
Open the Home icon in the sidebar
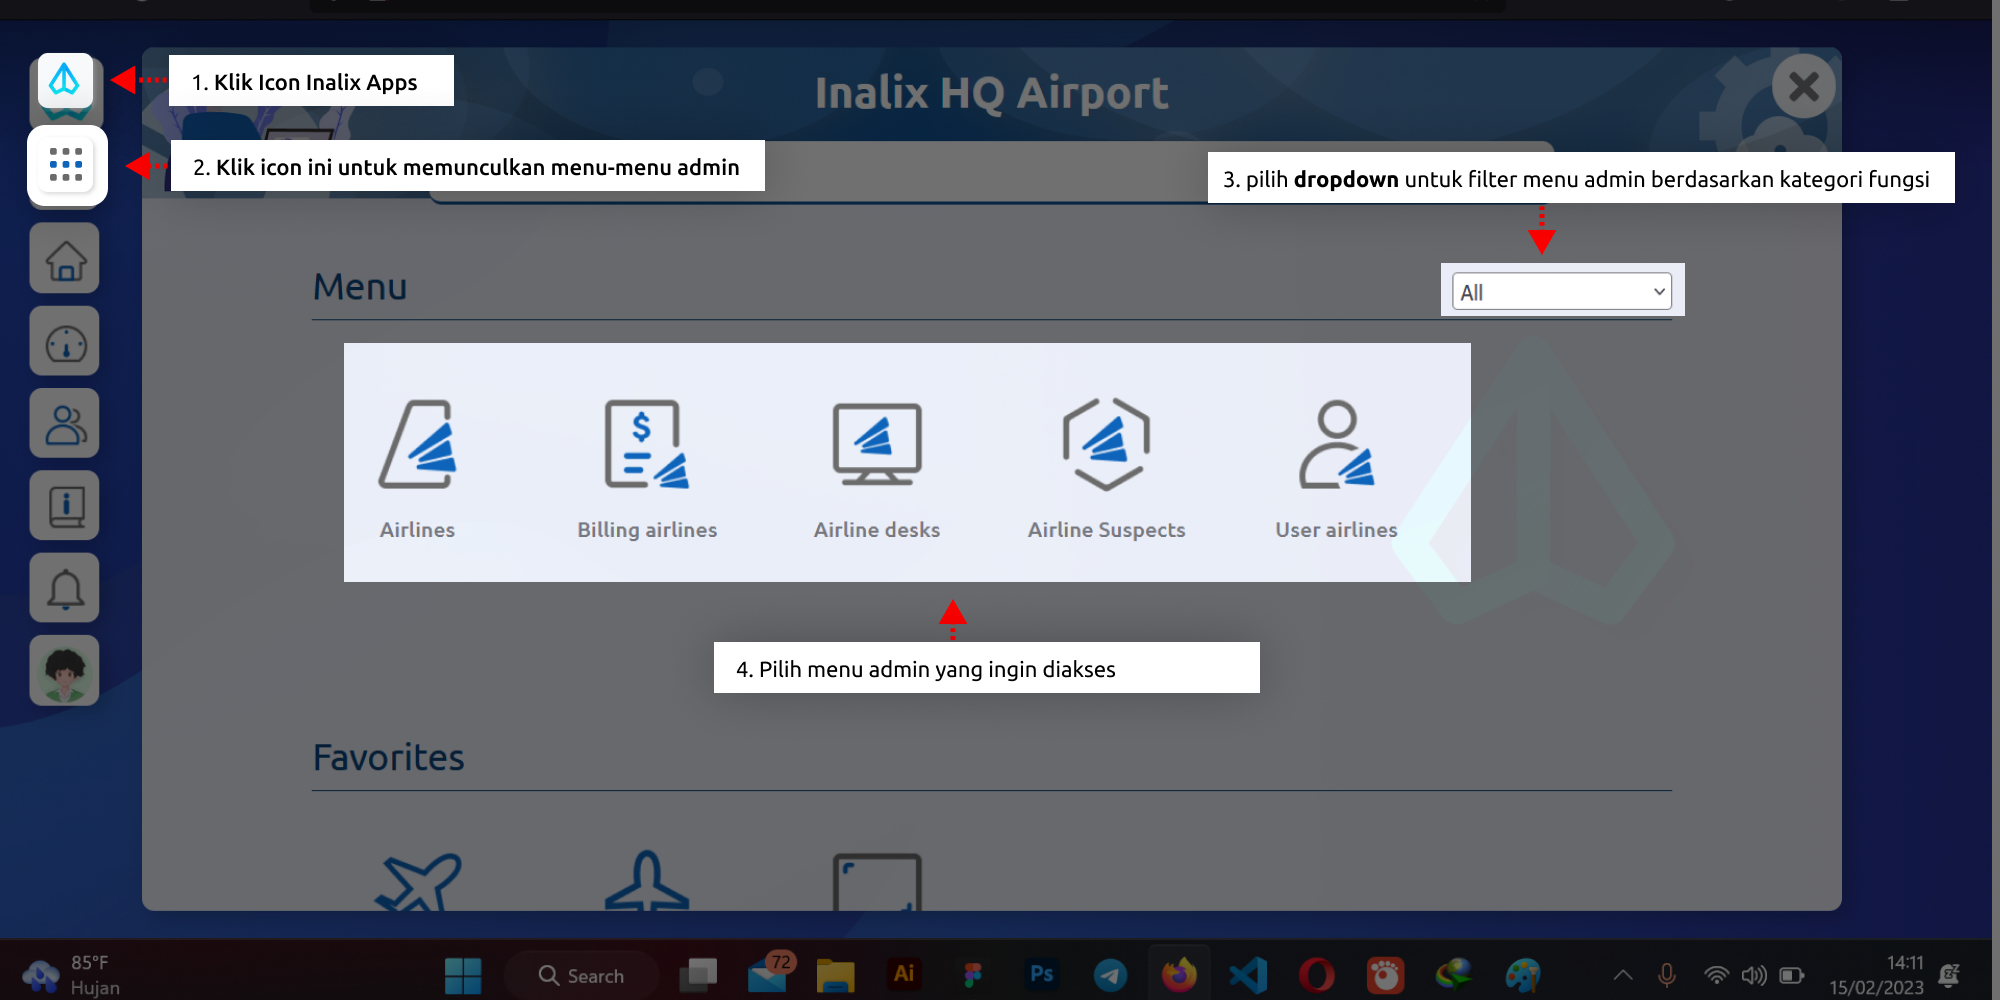pyautogui.click(x=64, y=258)
